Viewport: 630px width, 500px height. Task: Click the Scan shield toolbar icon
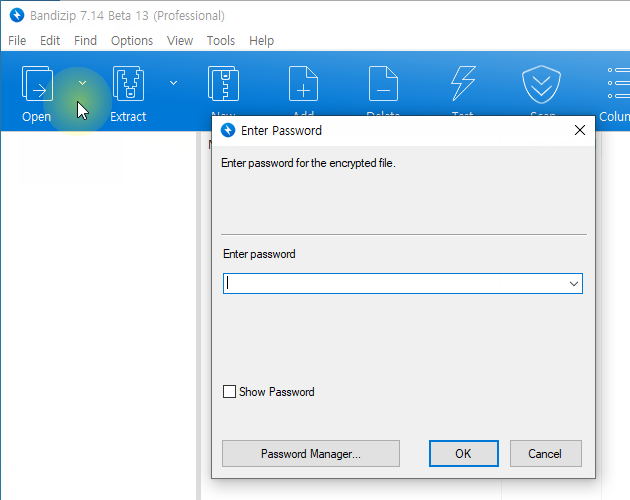pos(542,86)
